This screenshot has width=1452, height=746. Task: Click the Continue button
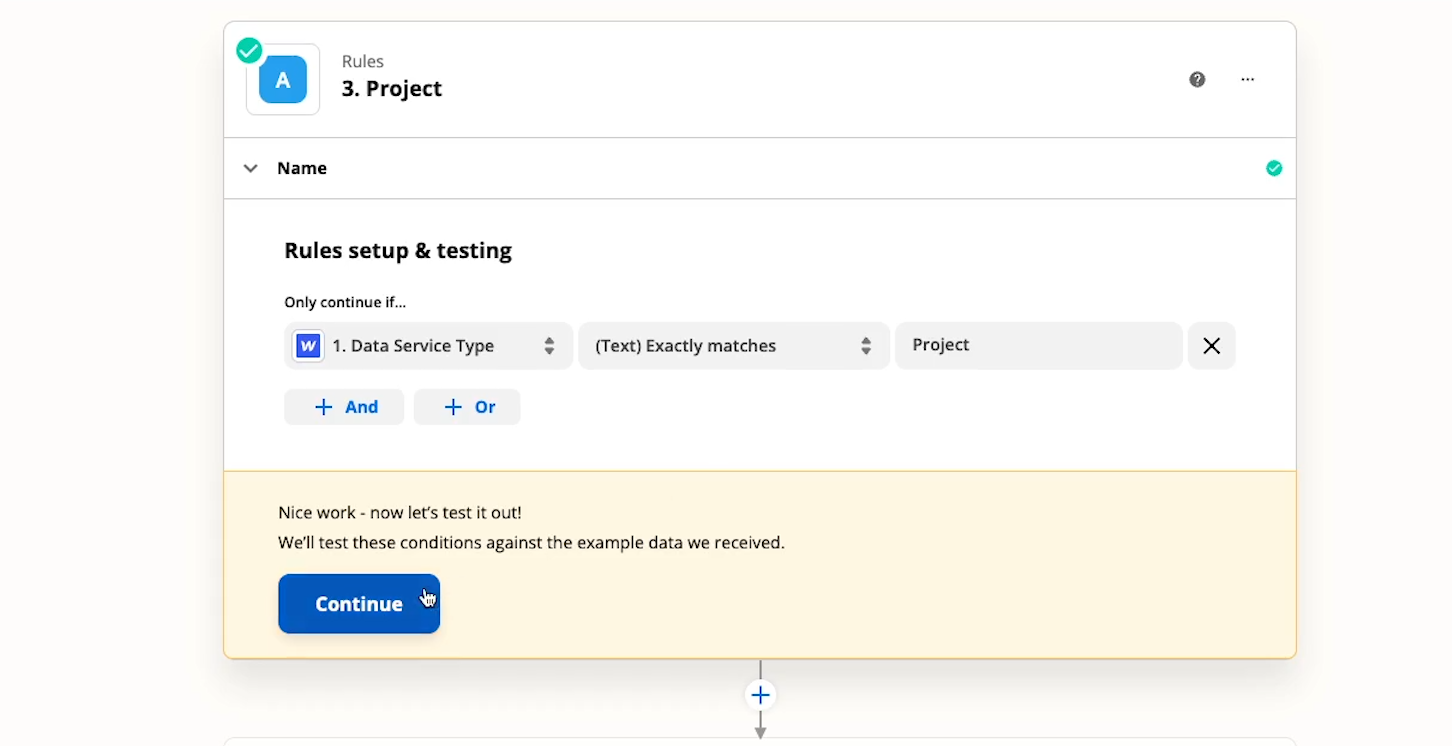[359, 604]
